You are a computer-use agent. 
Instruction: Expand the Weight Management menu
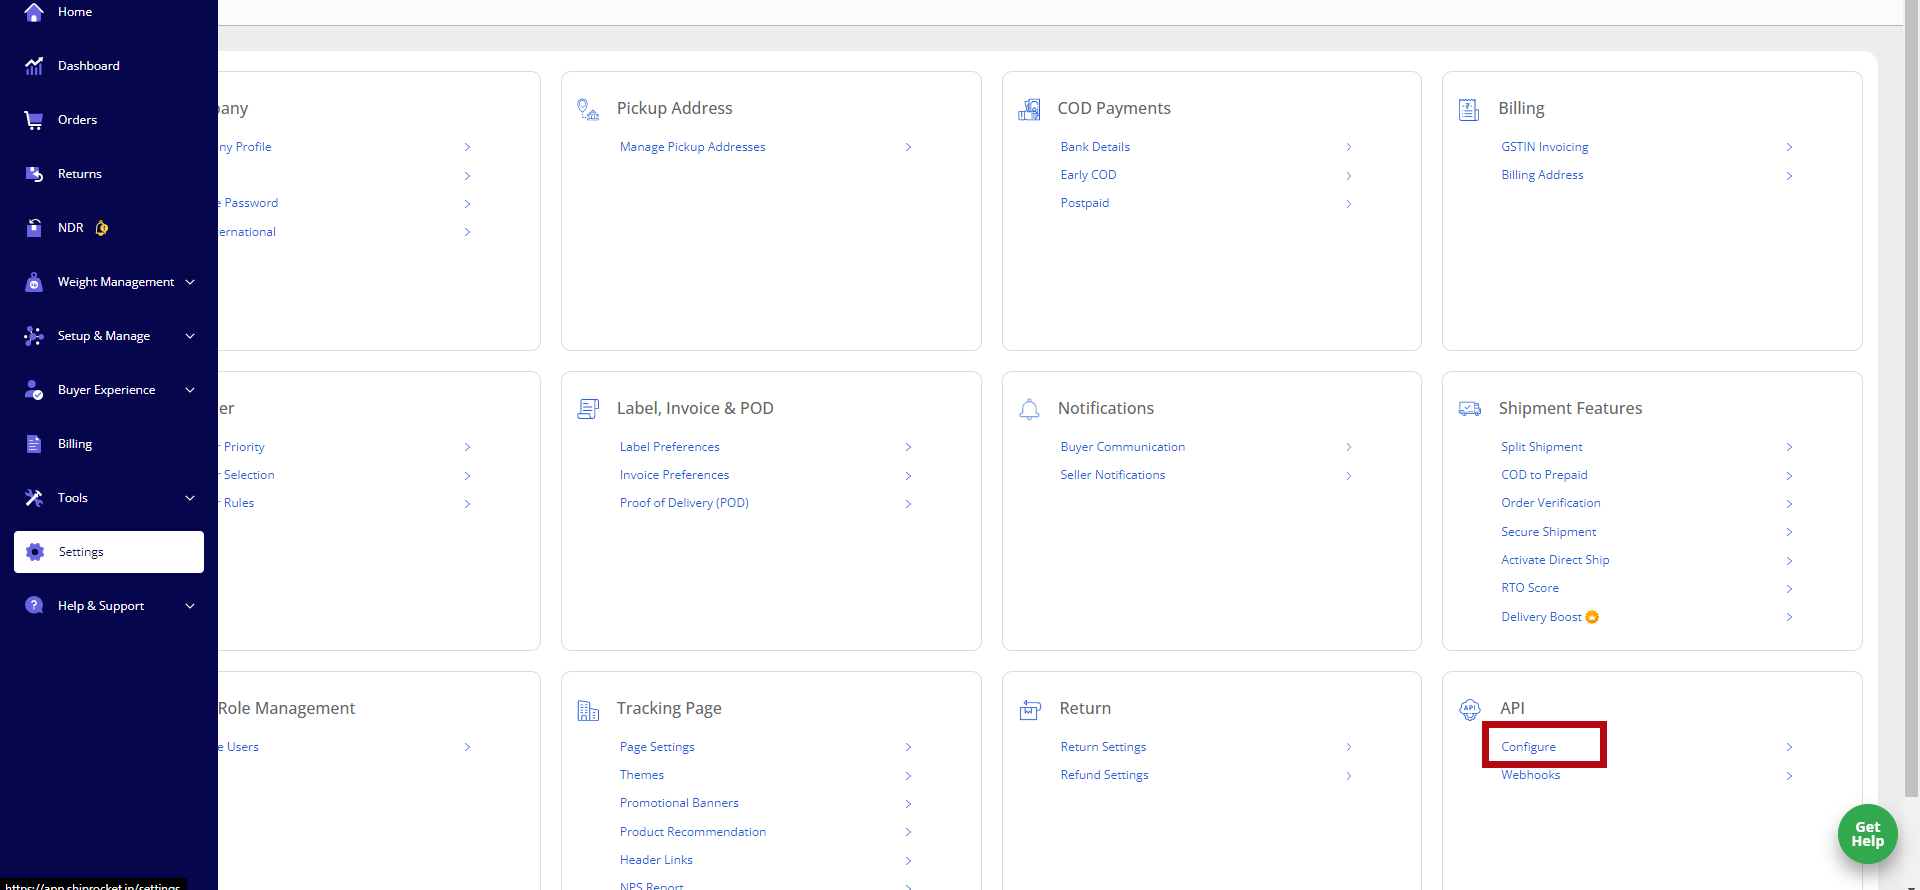pos(190,282)
